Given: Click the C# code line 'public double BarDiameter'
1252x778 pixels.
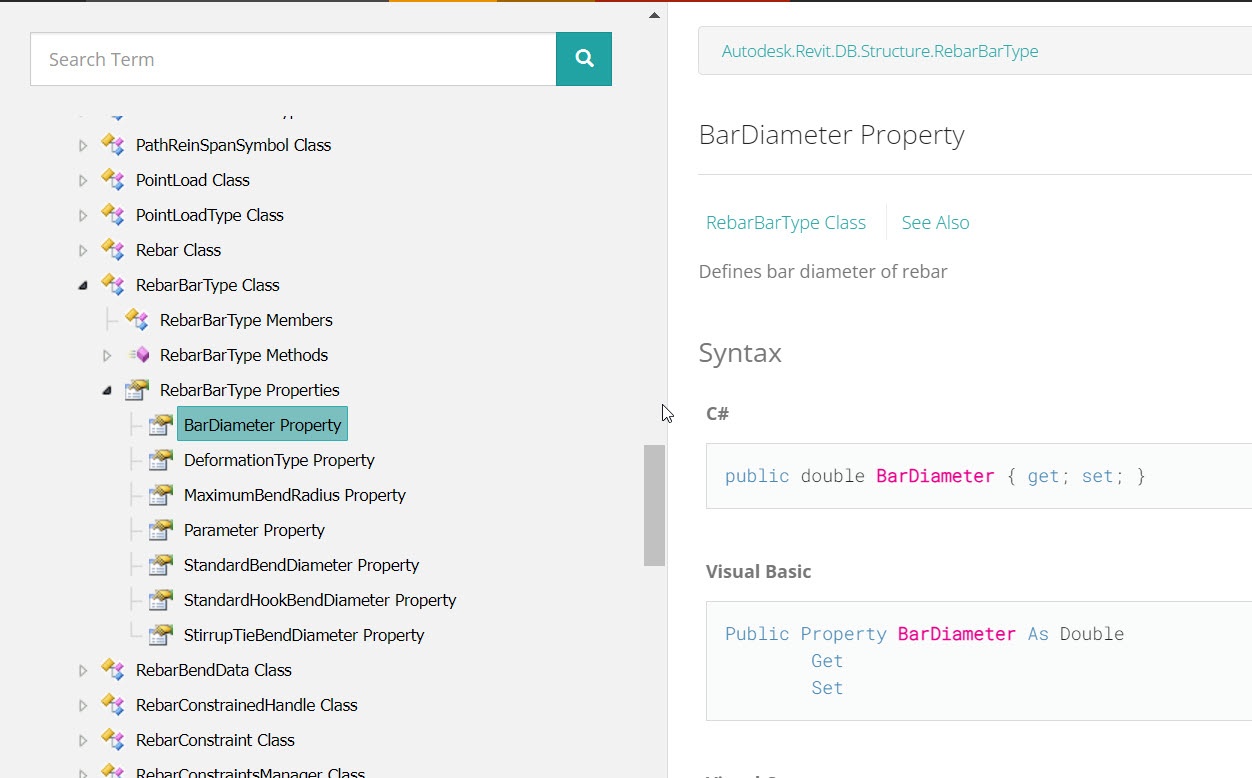Looking at the screenshot, I should pyautogui.click(x=935, y=476).
